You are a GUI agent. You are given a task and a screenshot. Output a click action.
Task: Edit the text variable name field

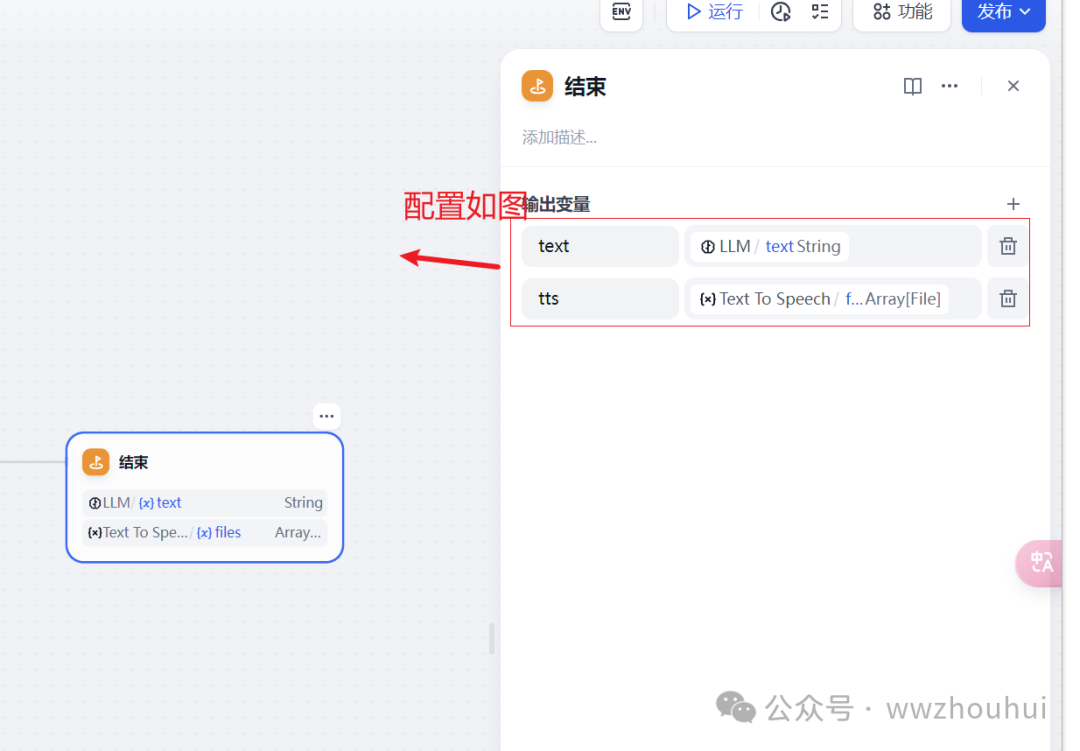coord(600,246)
